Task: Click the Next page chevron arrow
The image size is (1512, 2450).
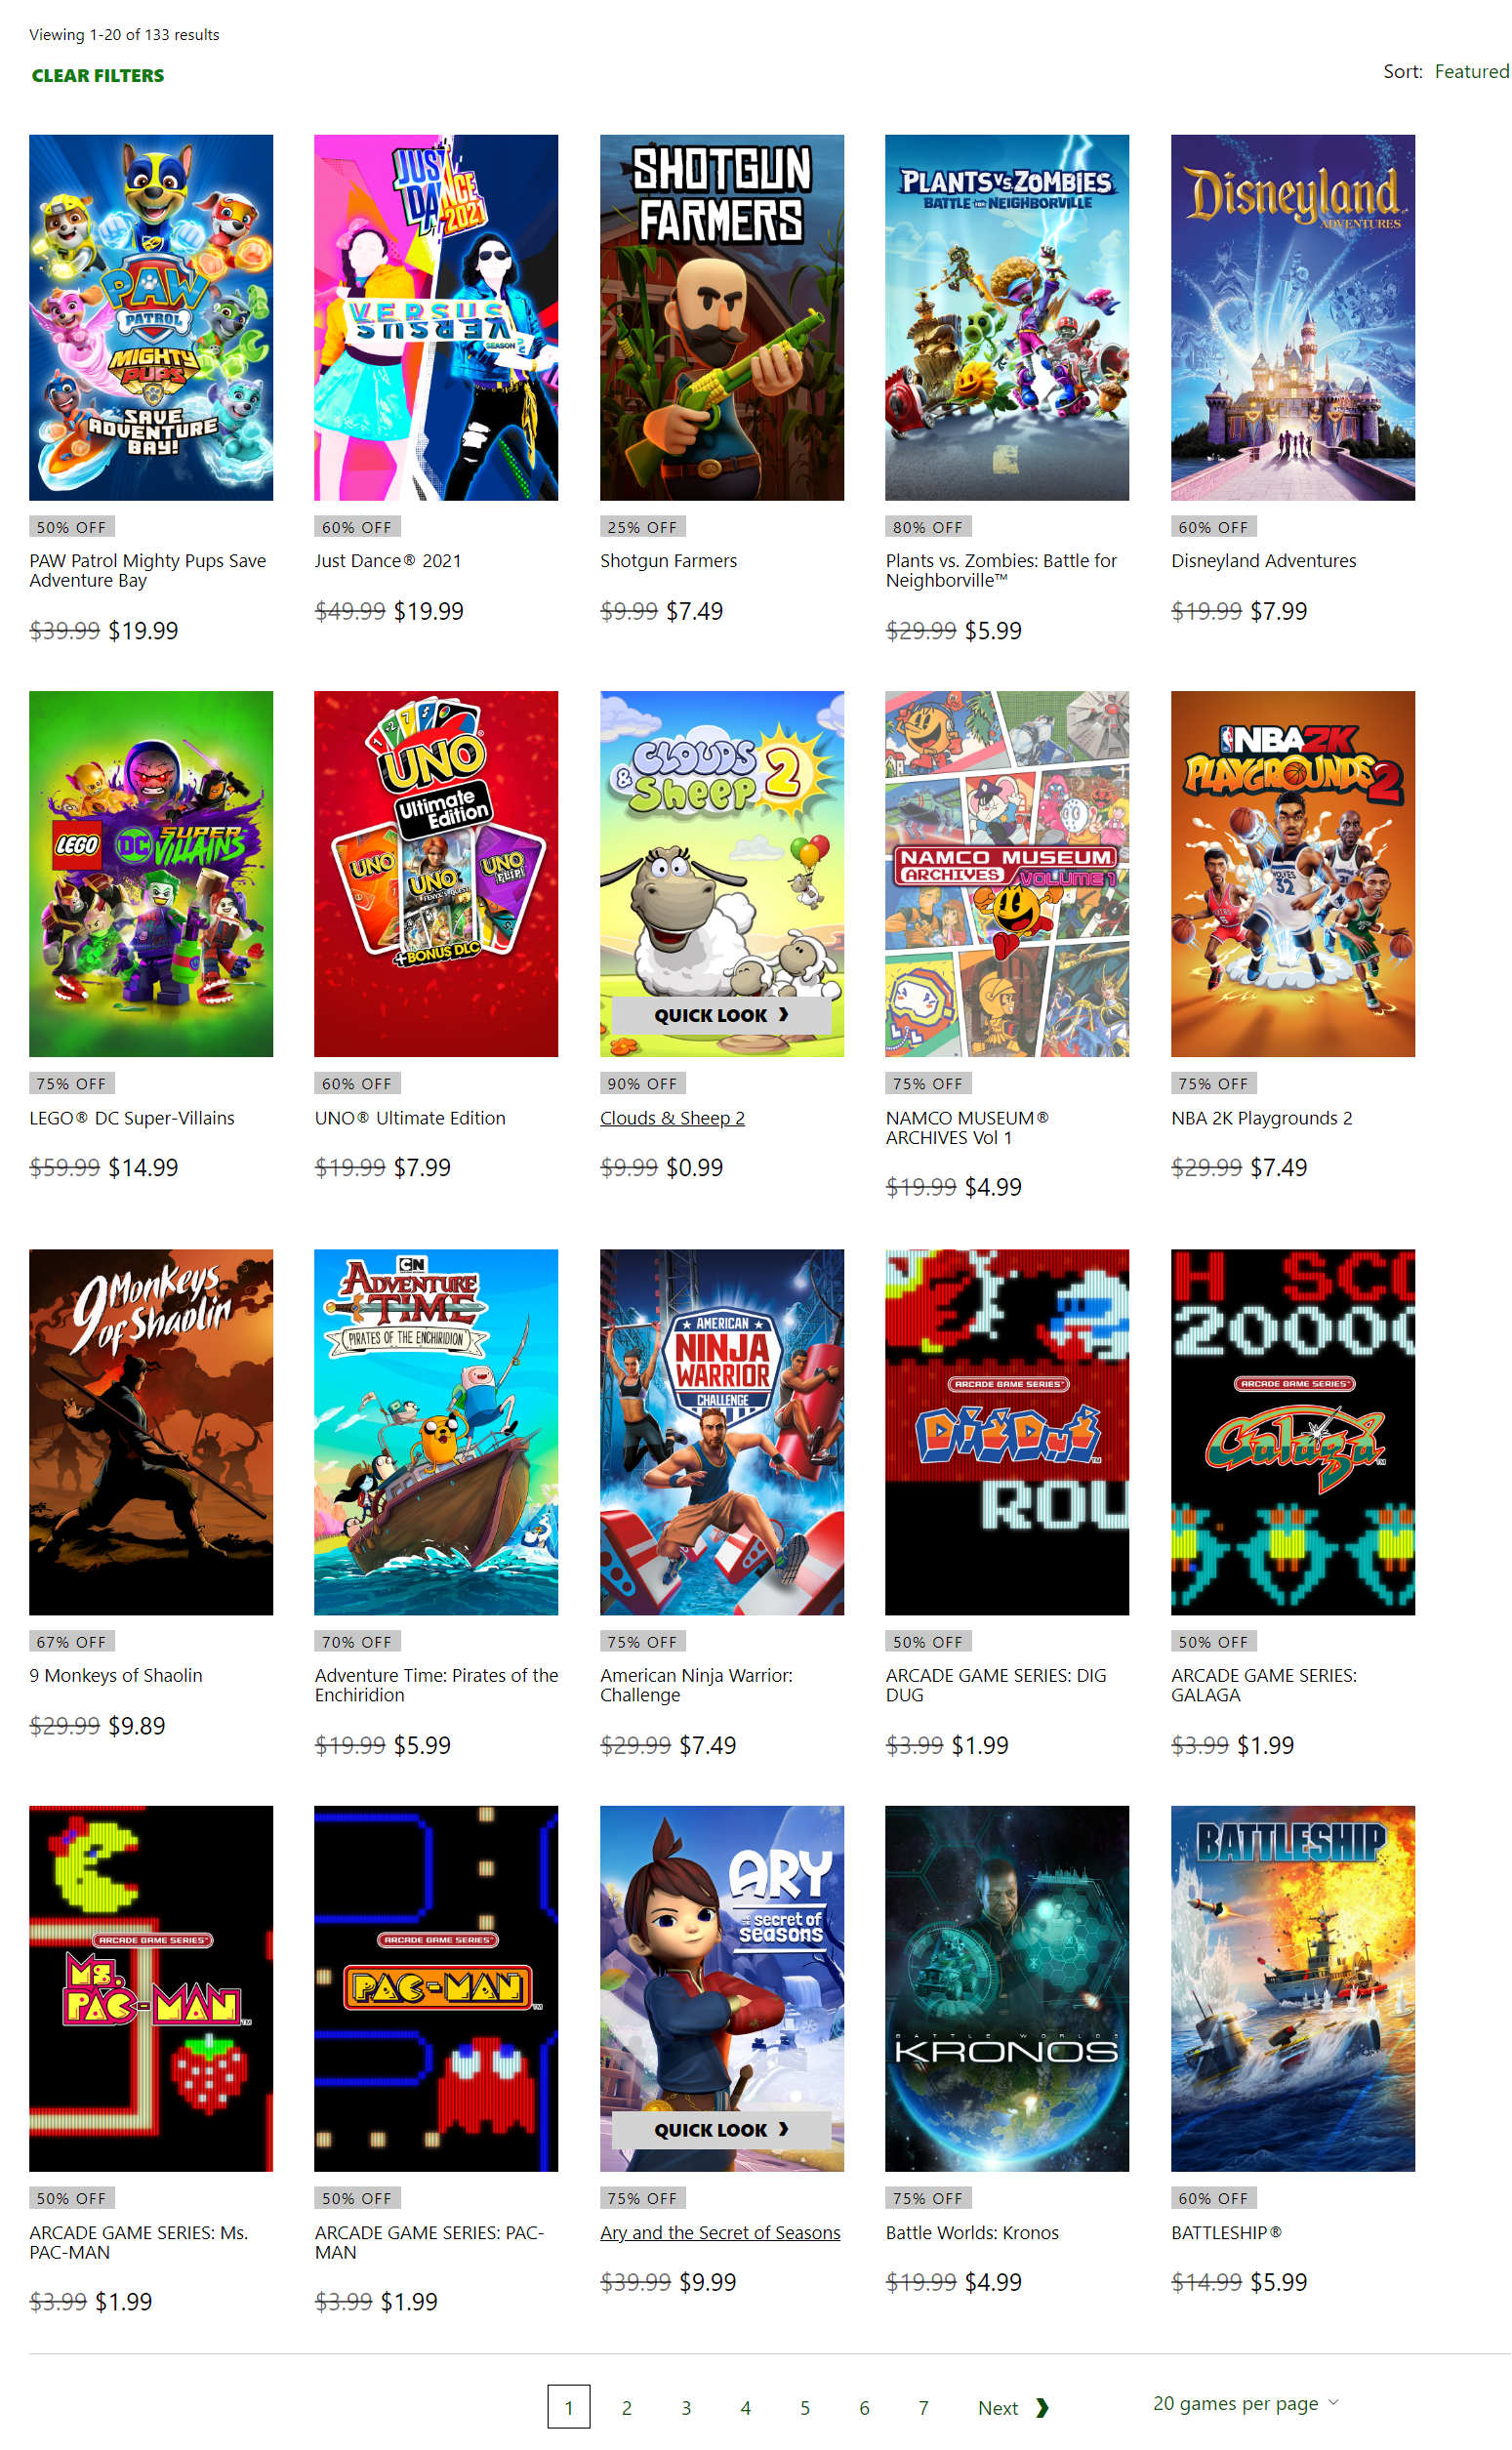Action: pos(1042,2407)
